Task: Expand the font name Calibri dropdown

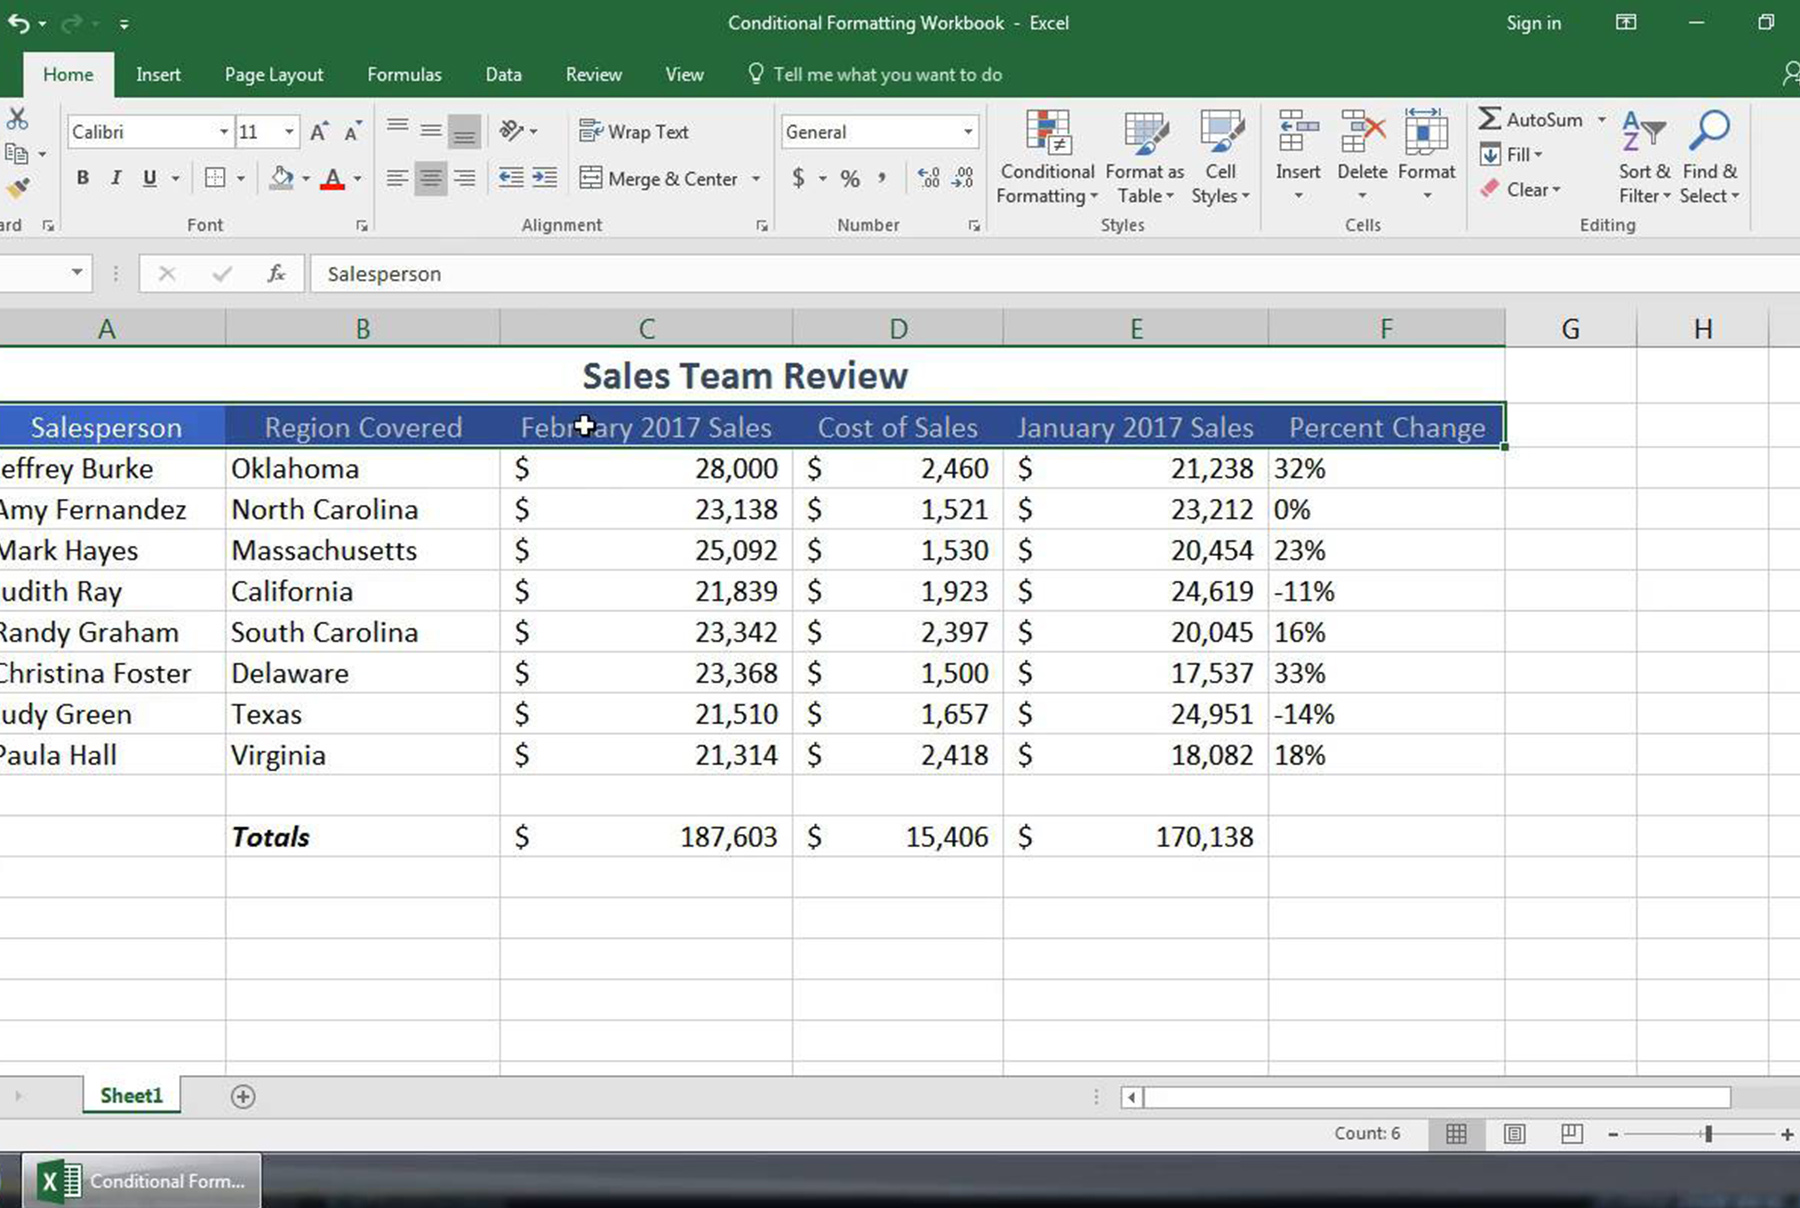Action: point(224,132)
